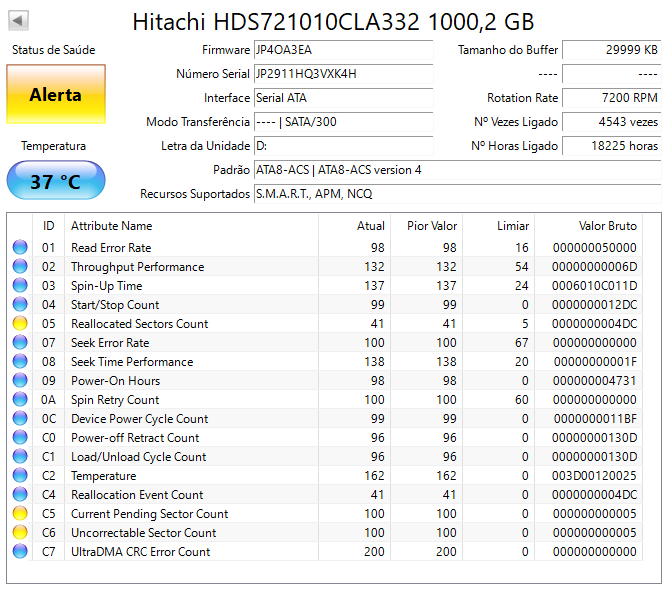Click the Interface field showing Serial ATA
The image size is (668, 590).
[343, 98]
